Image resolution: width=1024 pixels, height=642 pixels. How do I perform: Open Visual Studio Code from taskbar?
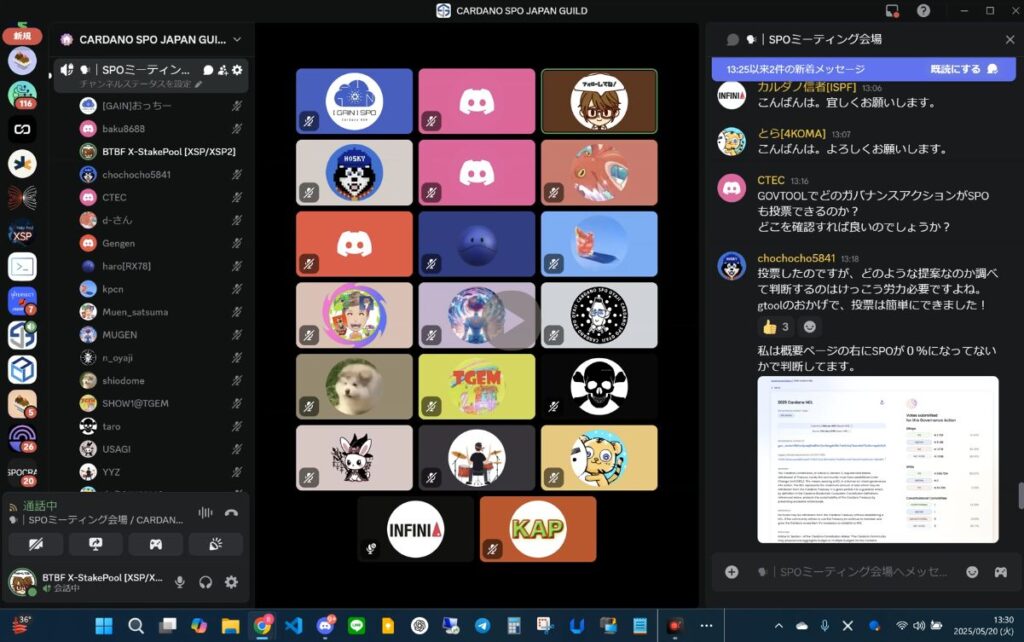[294, 626]
